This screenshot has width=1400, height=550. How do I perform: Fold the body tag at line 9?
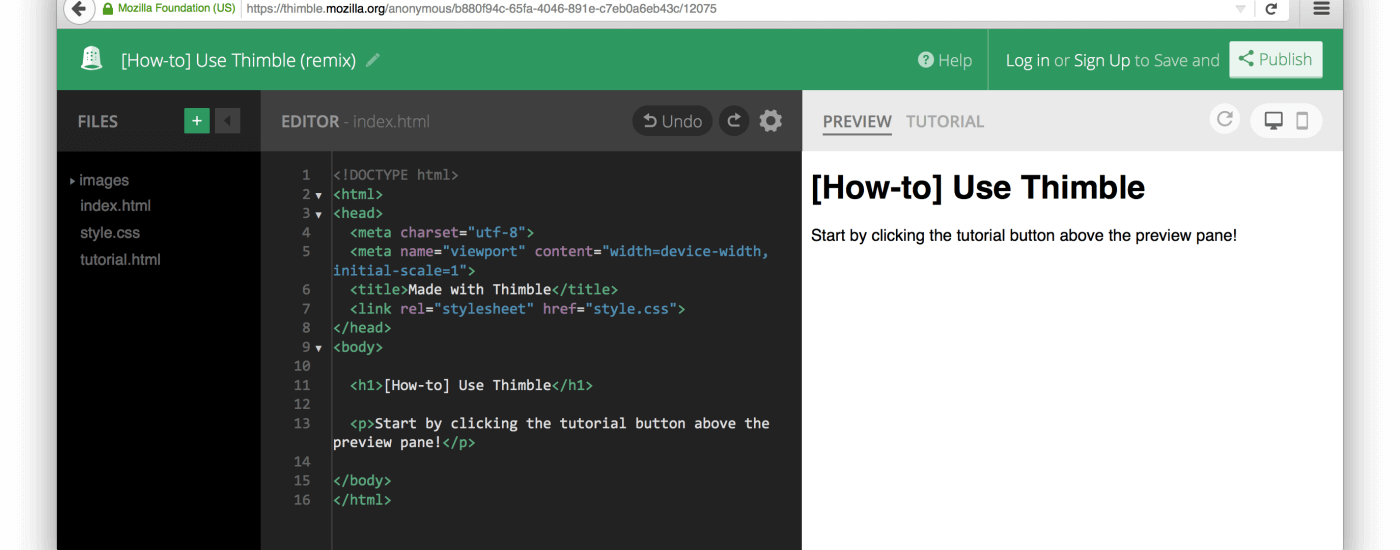(318, 348)
